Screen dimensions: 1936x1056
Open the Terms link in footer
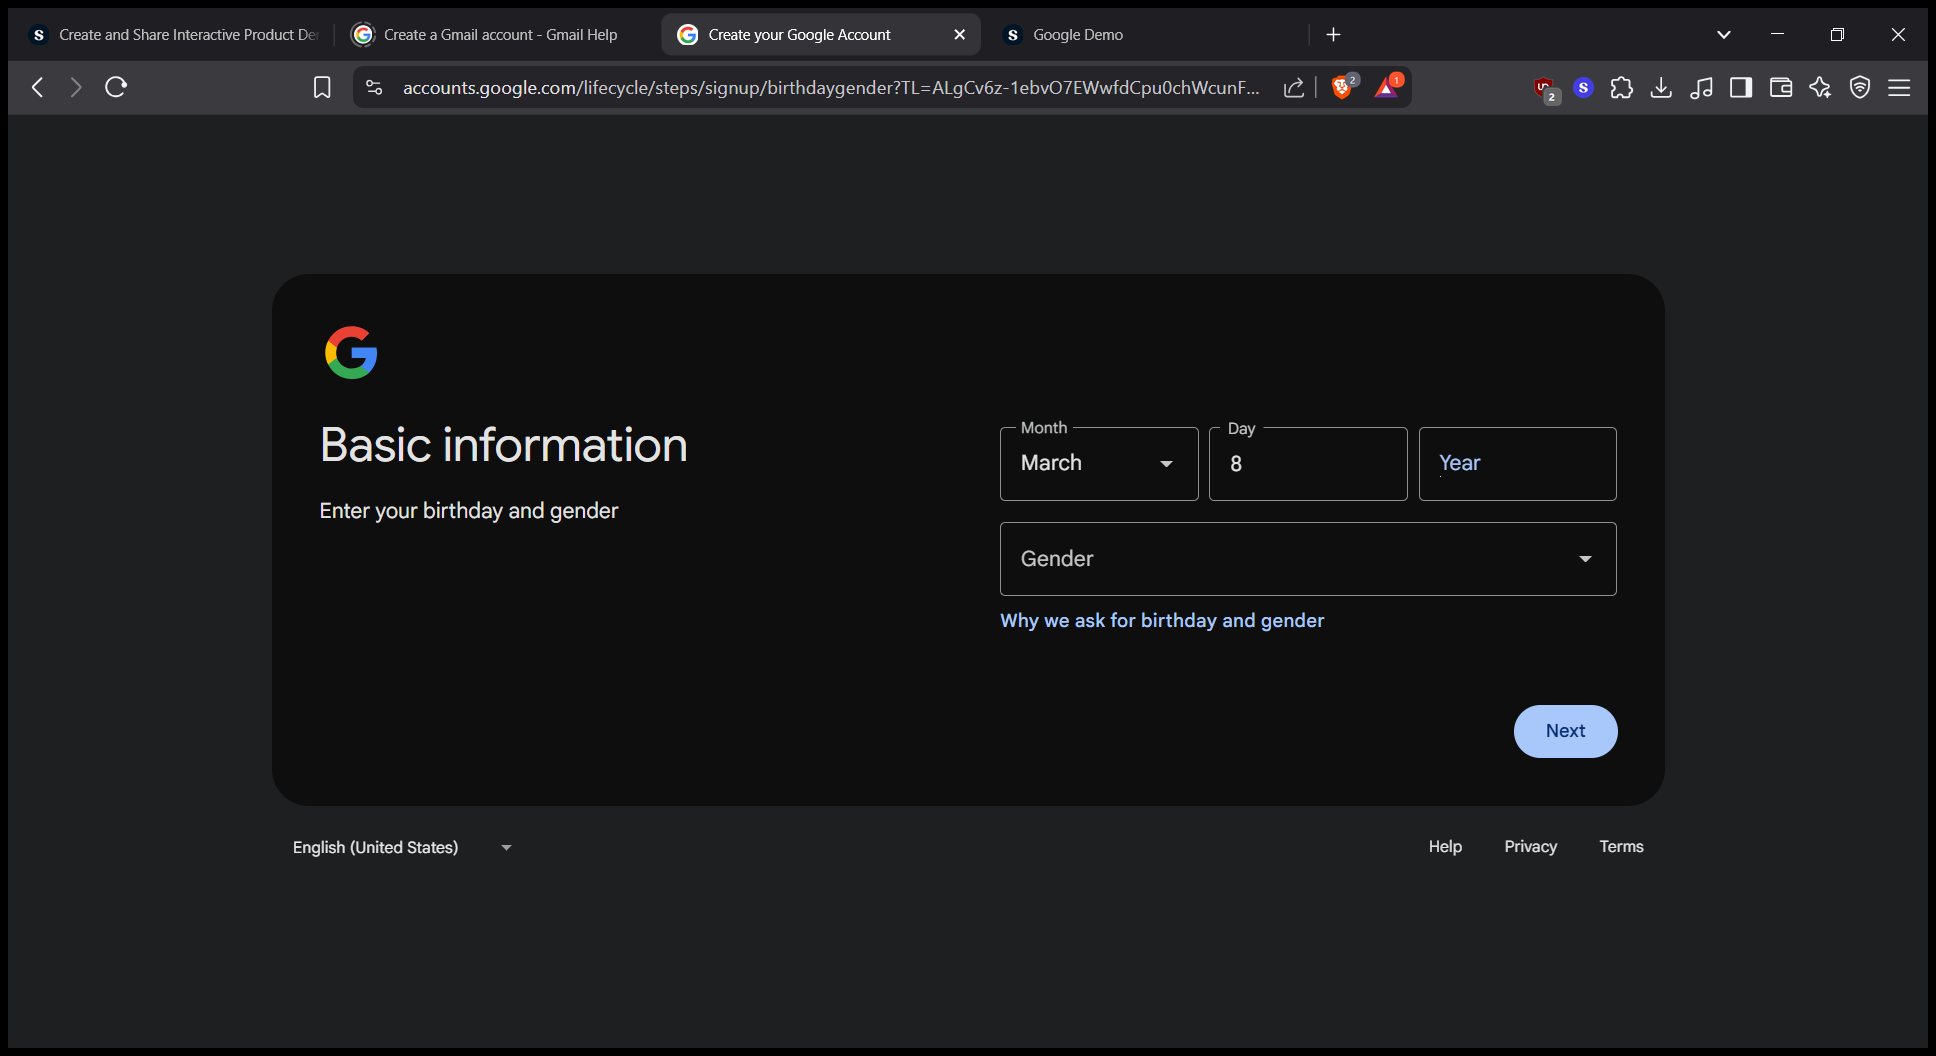[x=1621, y=847]
